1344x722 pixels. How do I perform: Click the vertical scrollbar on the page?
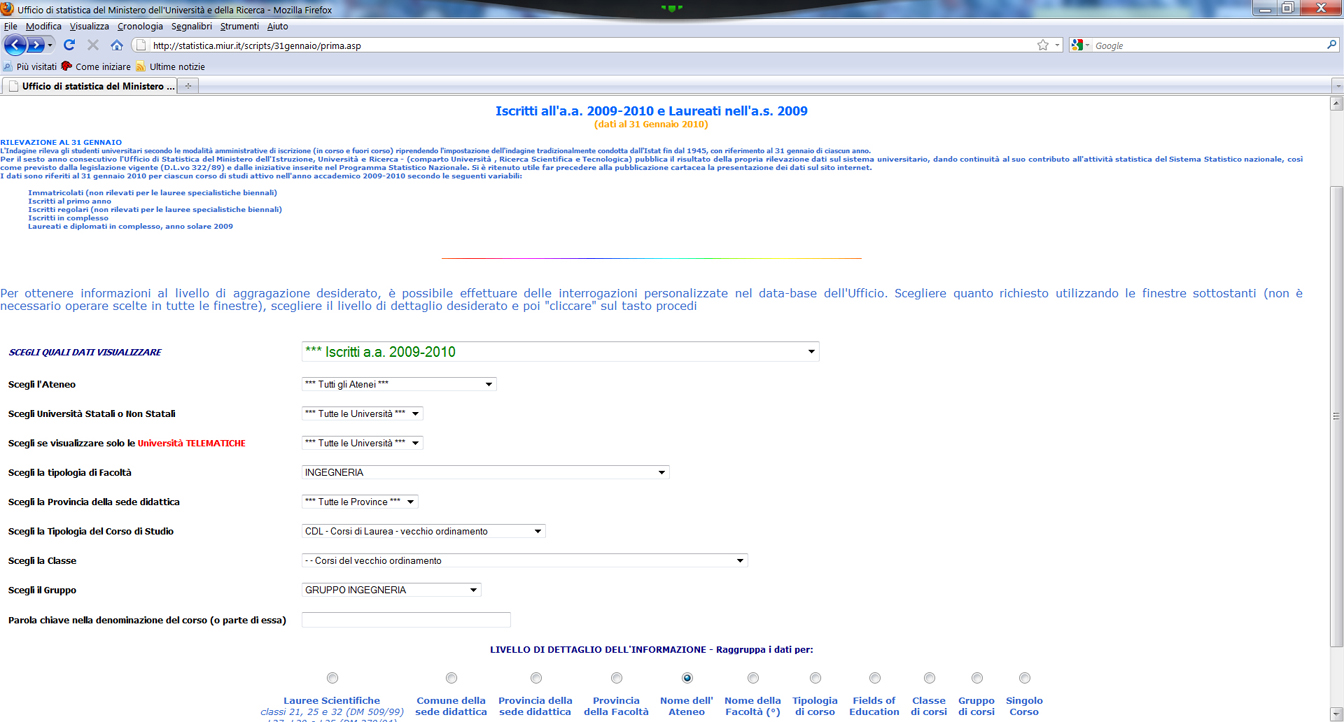pos(1337,415)
